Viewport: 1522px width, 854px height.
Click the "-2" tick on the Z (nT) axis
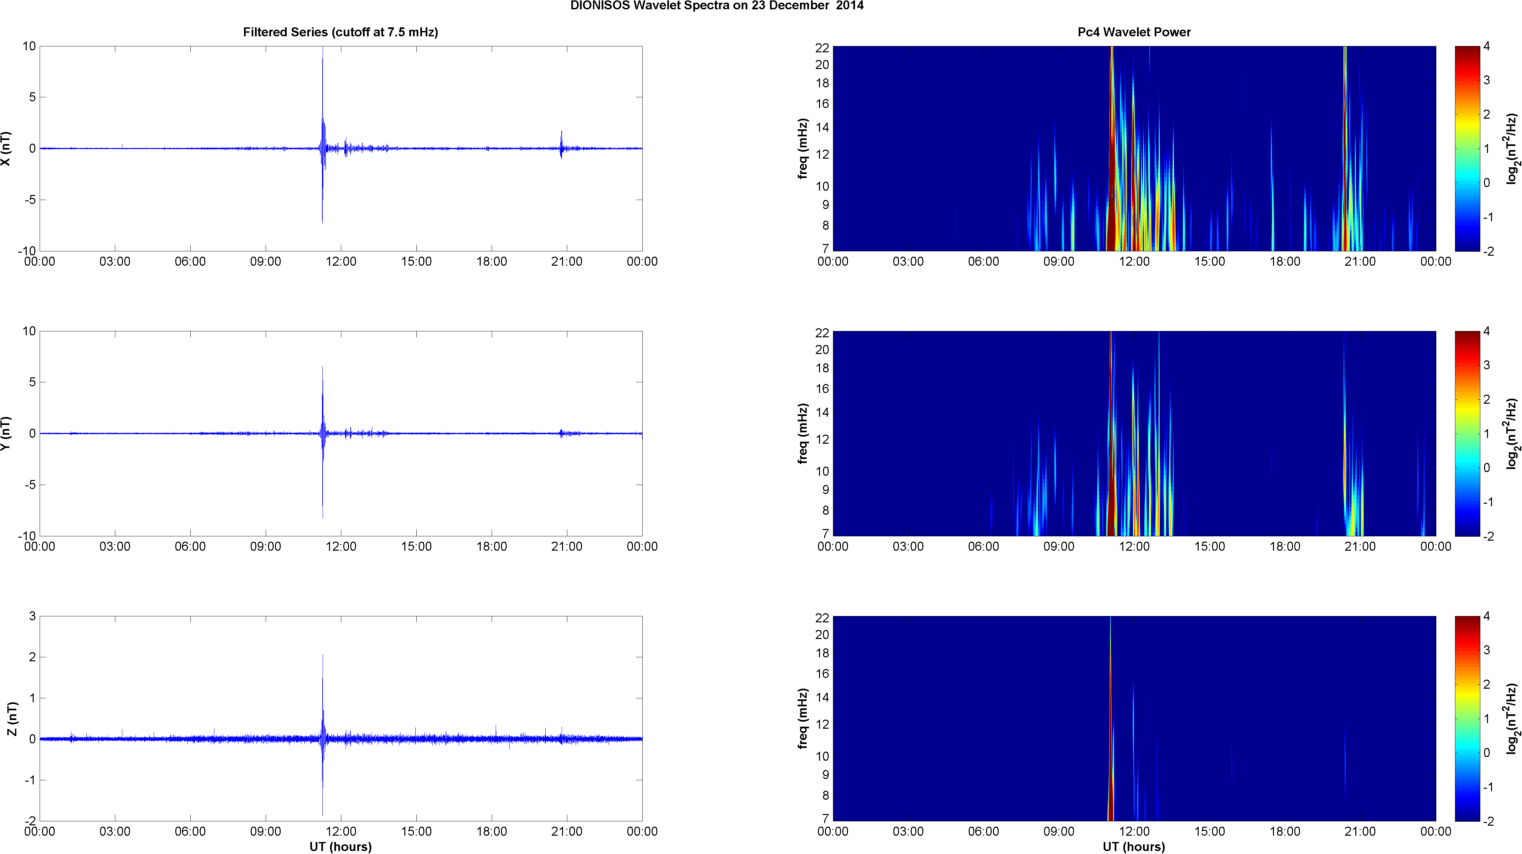(30, 821)
